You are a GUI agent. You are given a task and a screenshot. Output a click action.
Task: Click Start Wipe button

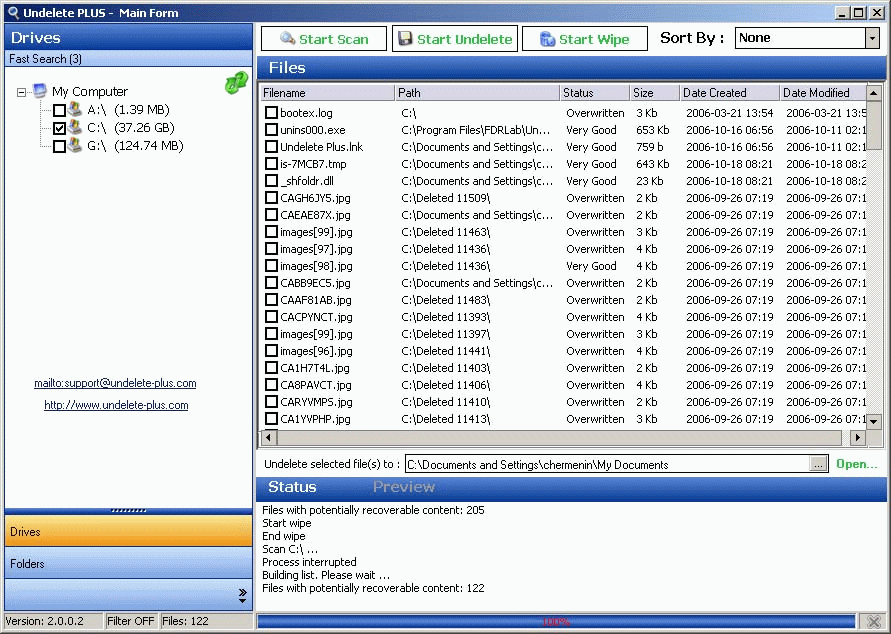click(x=585, y=39)
